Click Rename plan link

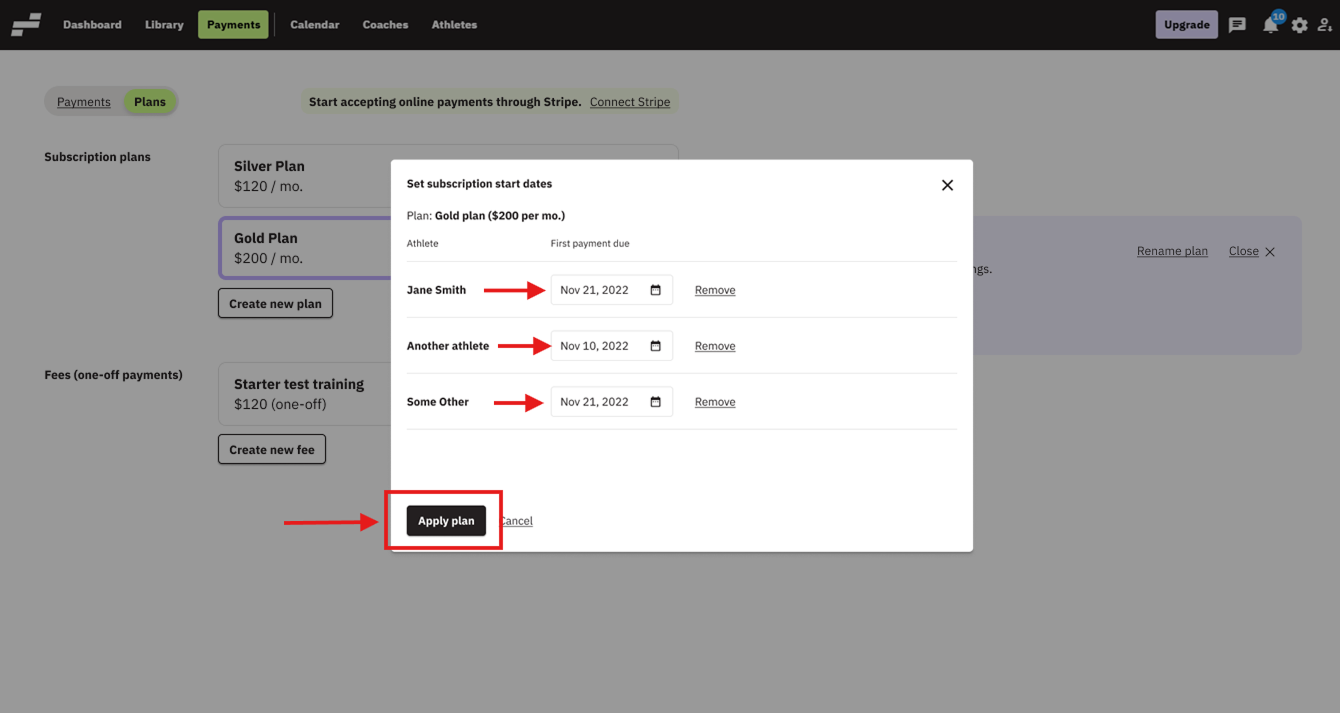[1172, 251]
